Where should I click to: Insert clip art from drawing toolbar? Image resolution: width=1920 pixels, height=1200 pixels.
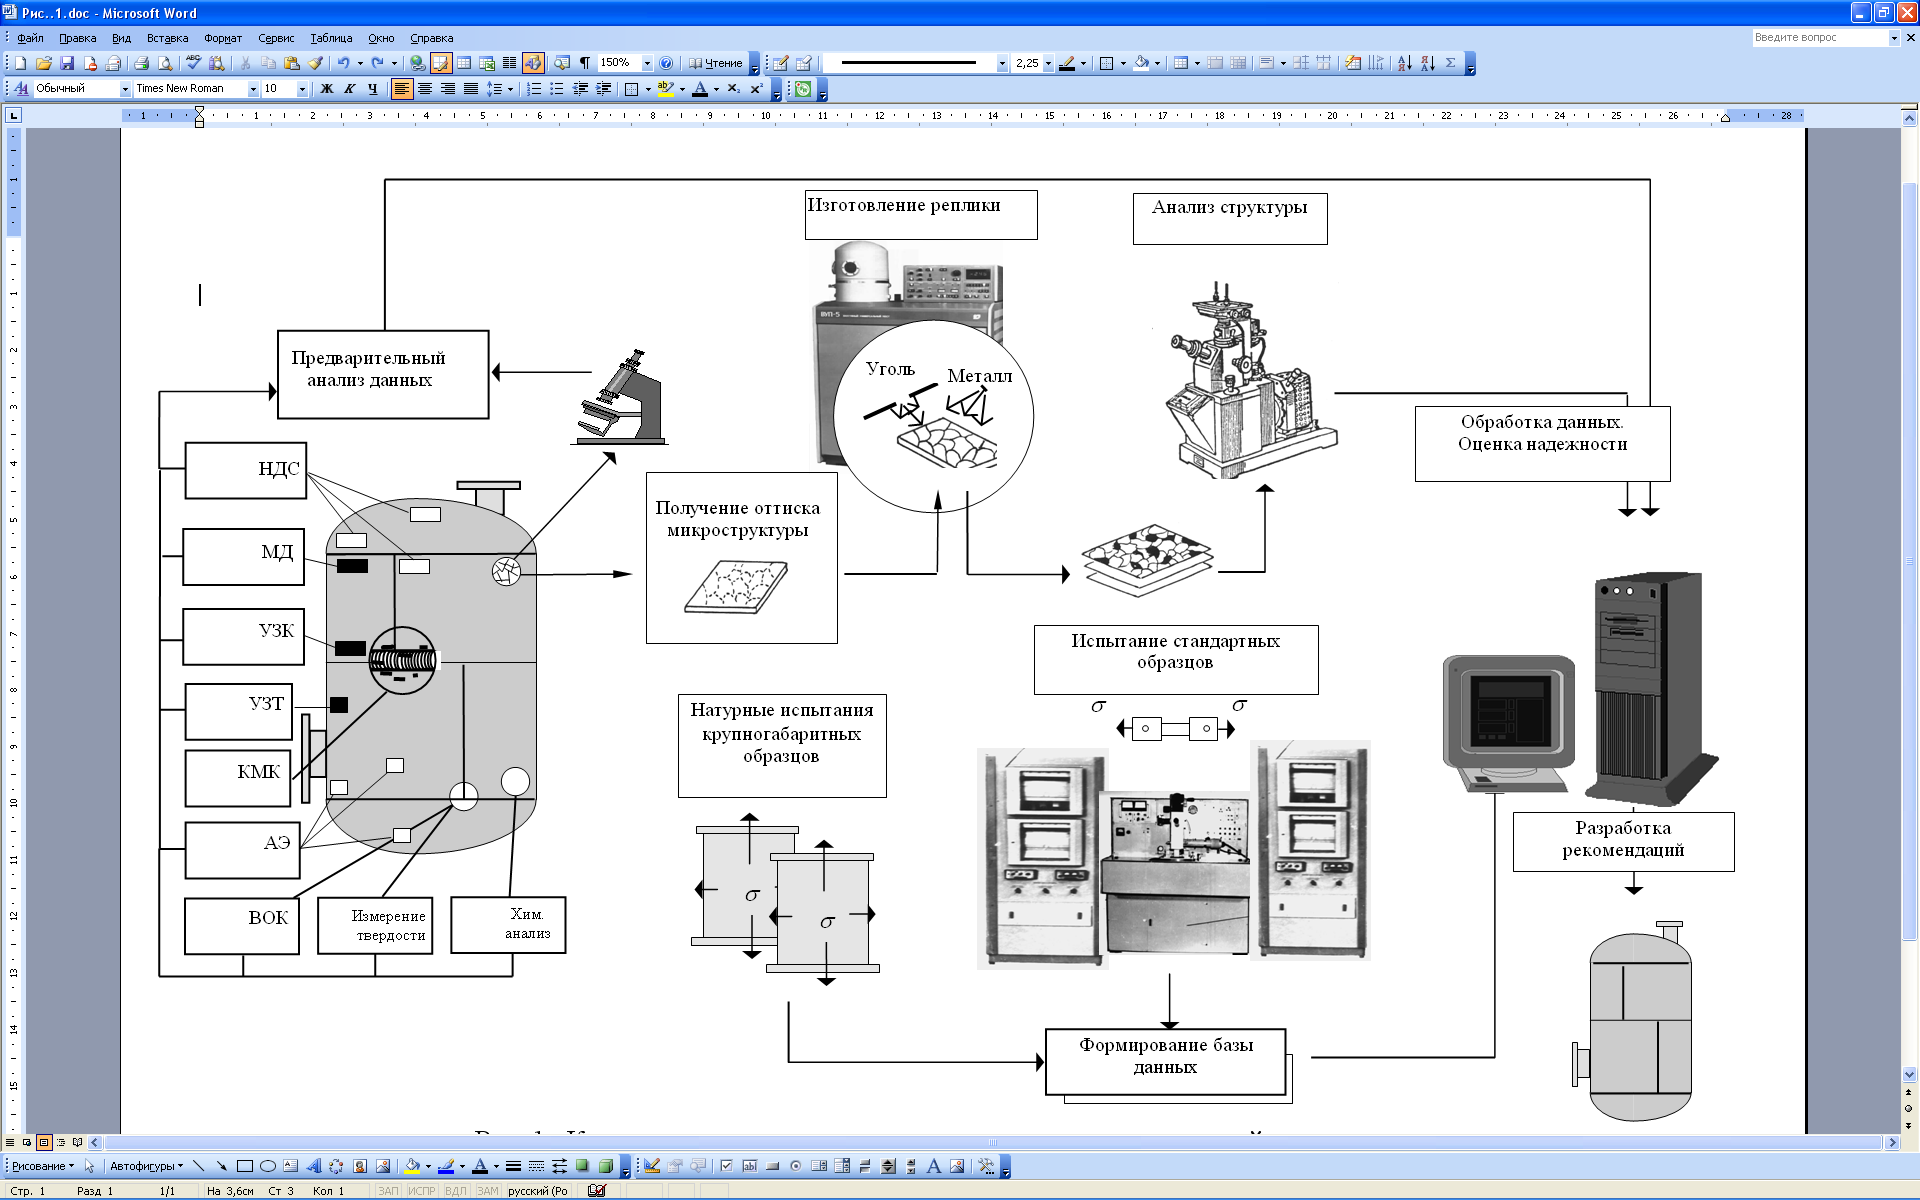360,1166
